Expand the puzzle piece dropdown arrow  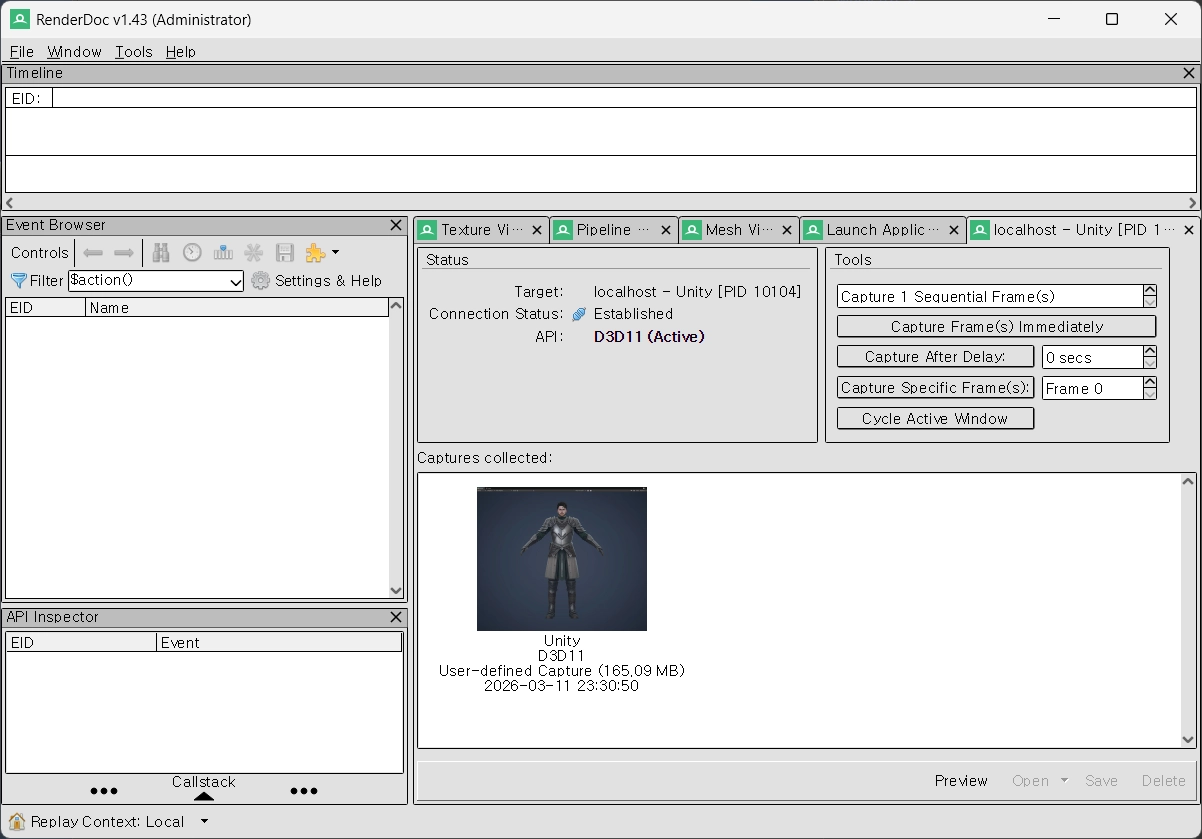tap(335, 253)
